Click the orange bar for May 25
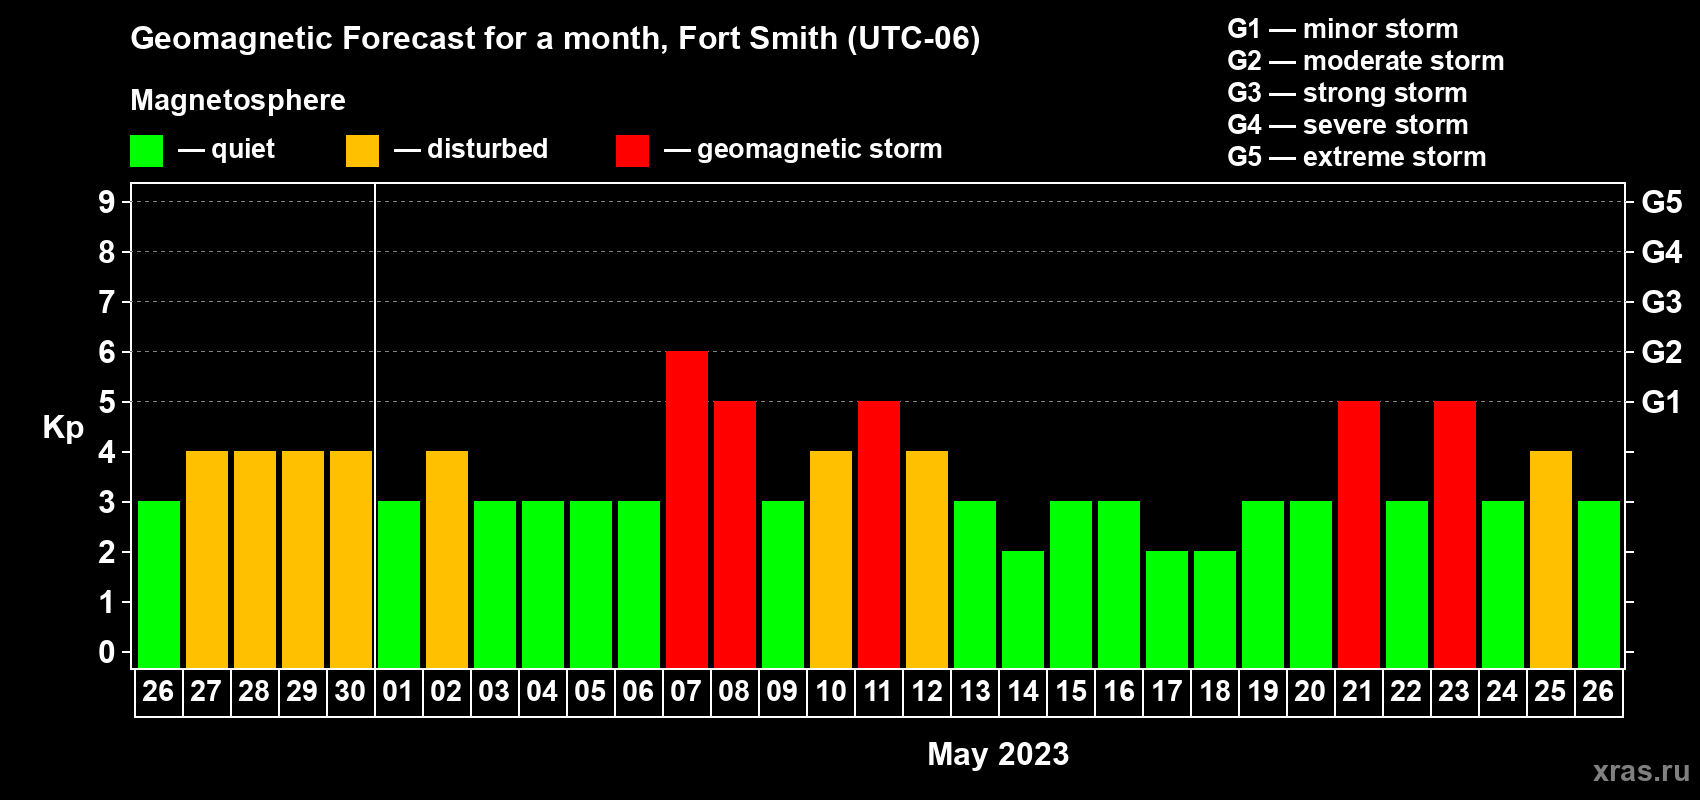Screen dimensions: 1700x800 point(1551,560)
